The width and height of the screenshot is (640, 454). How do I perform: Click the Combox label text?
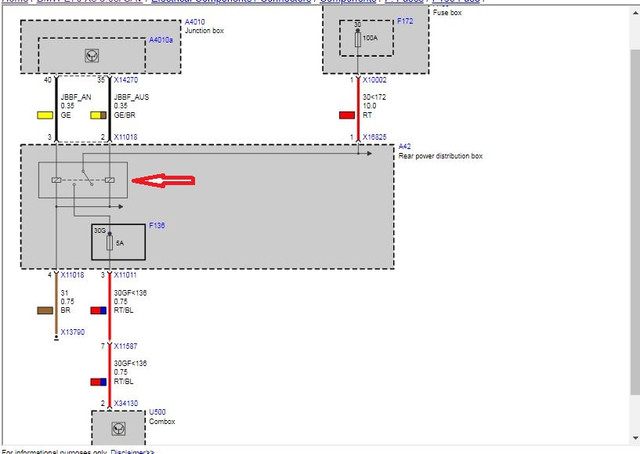162,421
